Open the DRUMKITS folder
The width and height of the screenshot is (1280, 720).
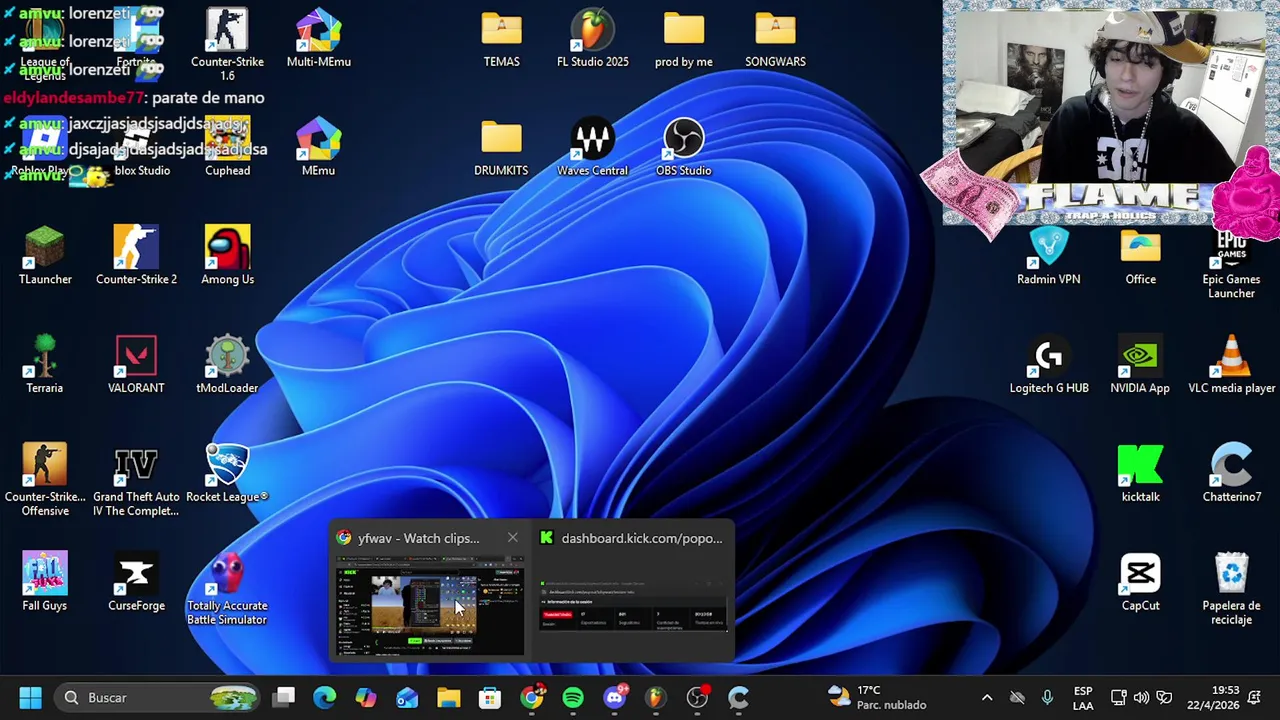501,147
